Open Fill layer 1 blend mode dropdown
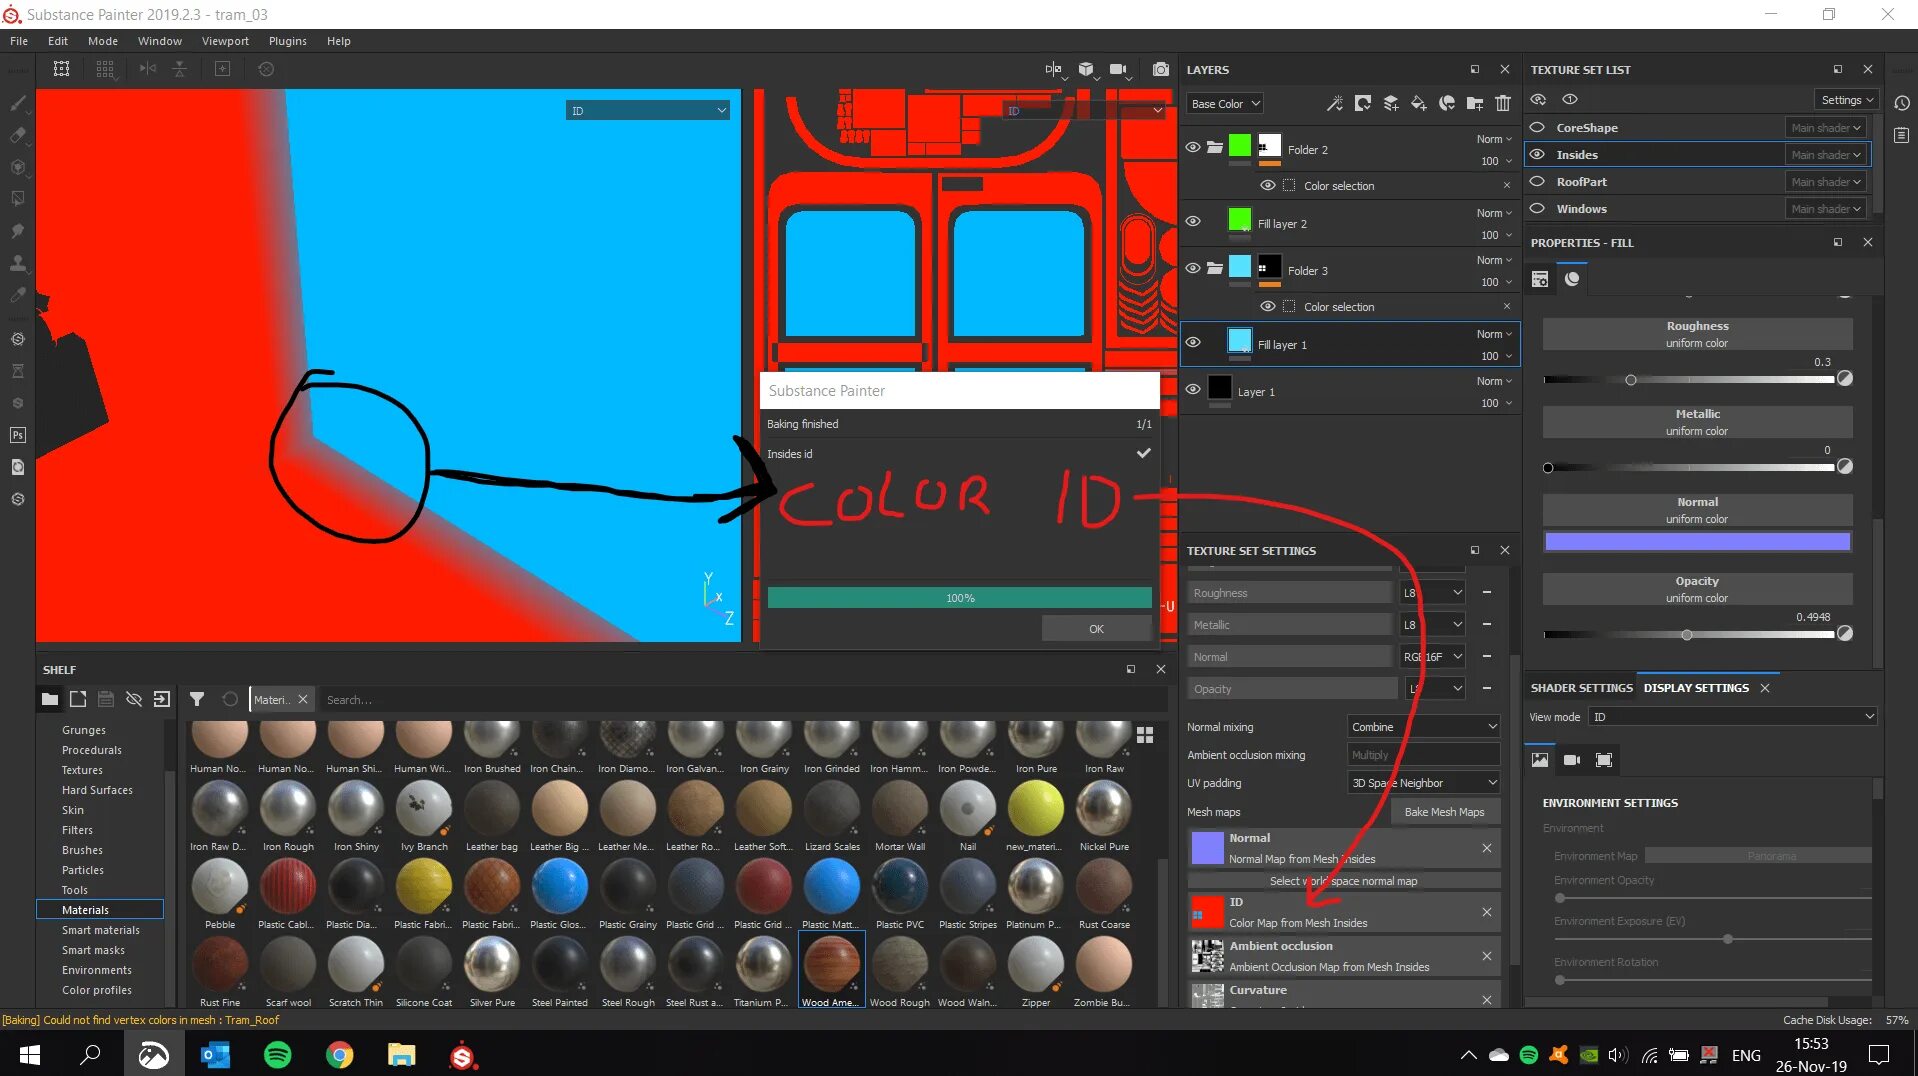 1494,334
